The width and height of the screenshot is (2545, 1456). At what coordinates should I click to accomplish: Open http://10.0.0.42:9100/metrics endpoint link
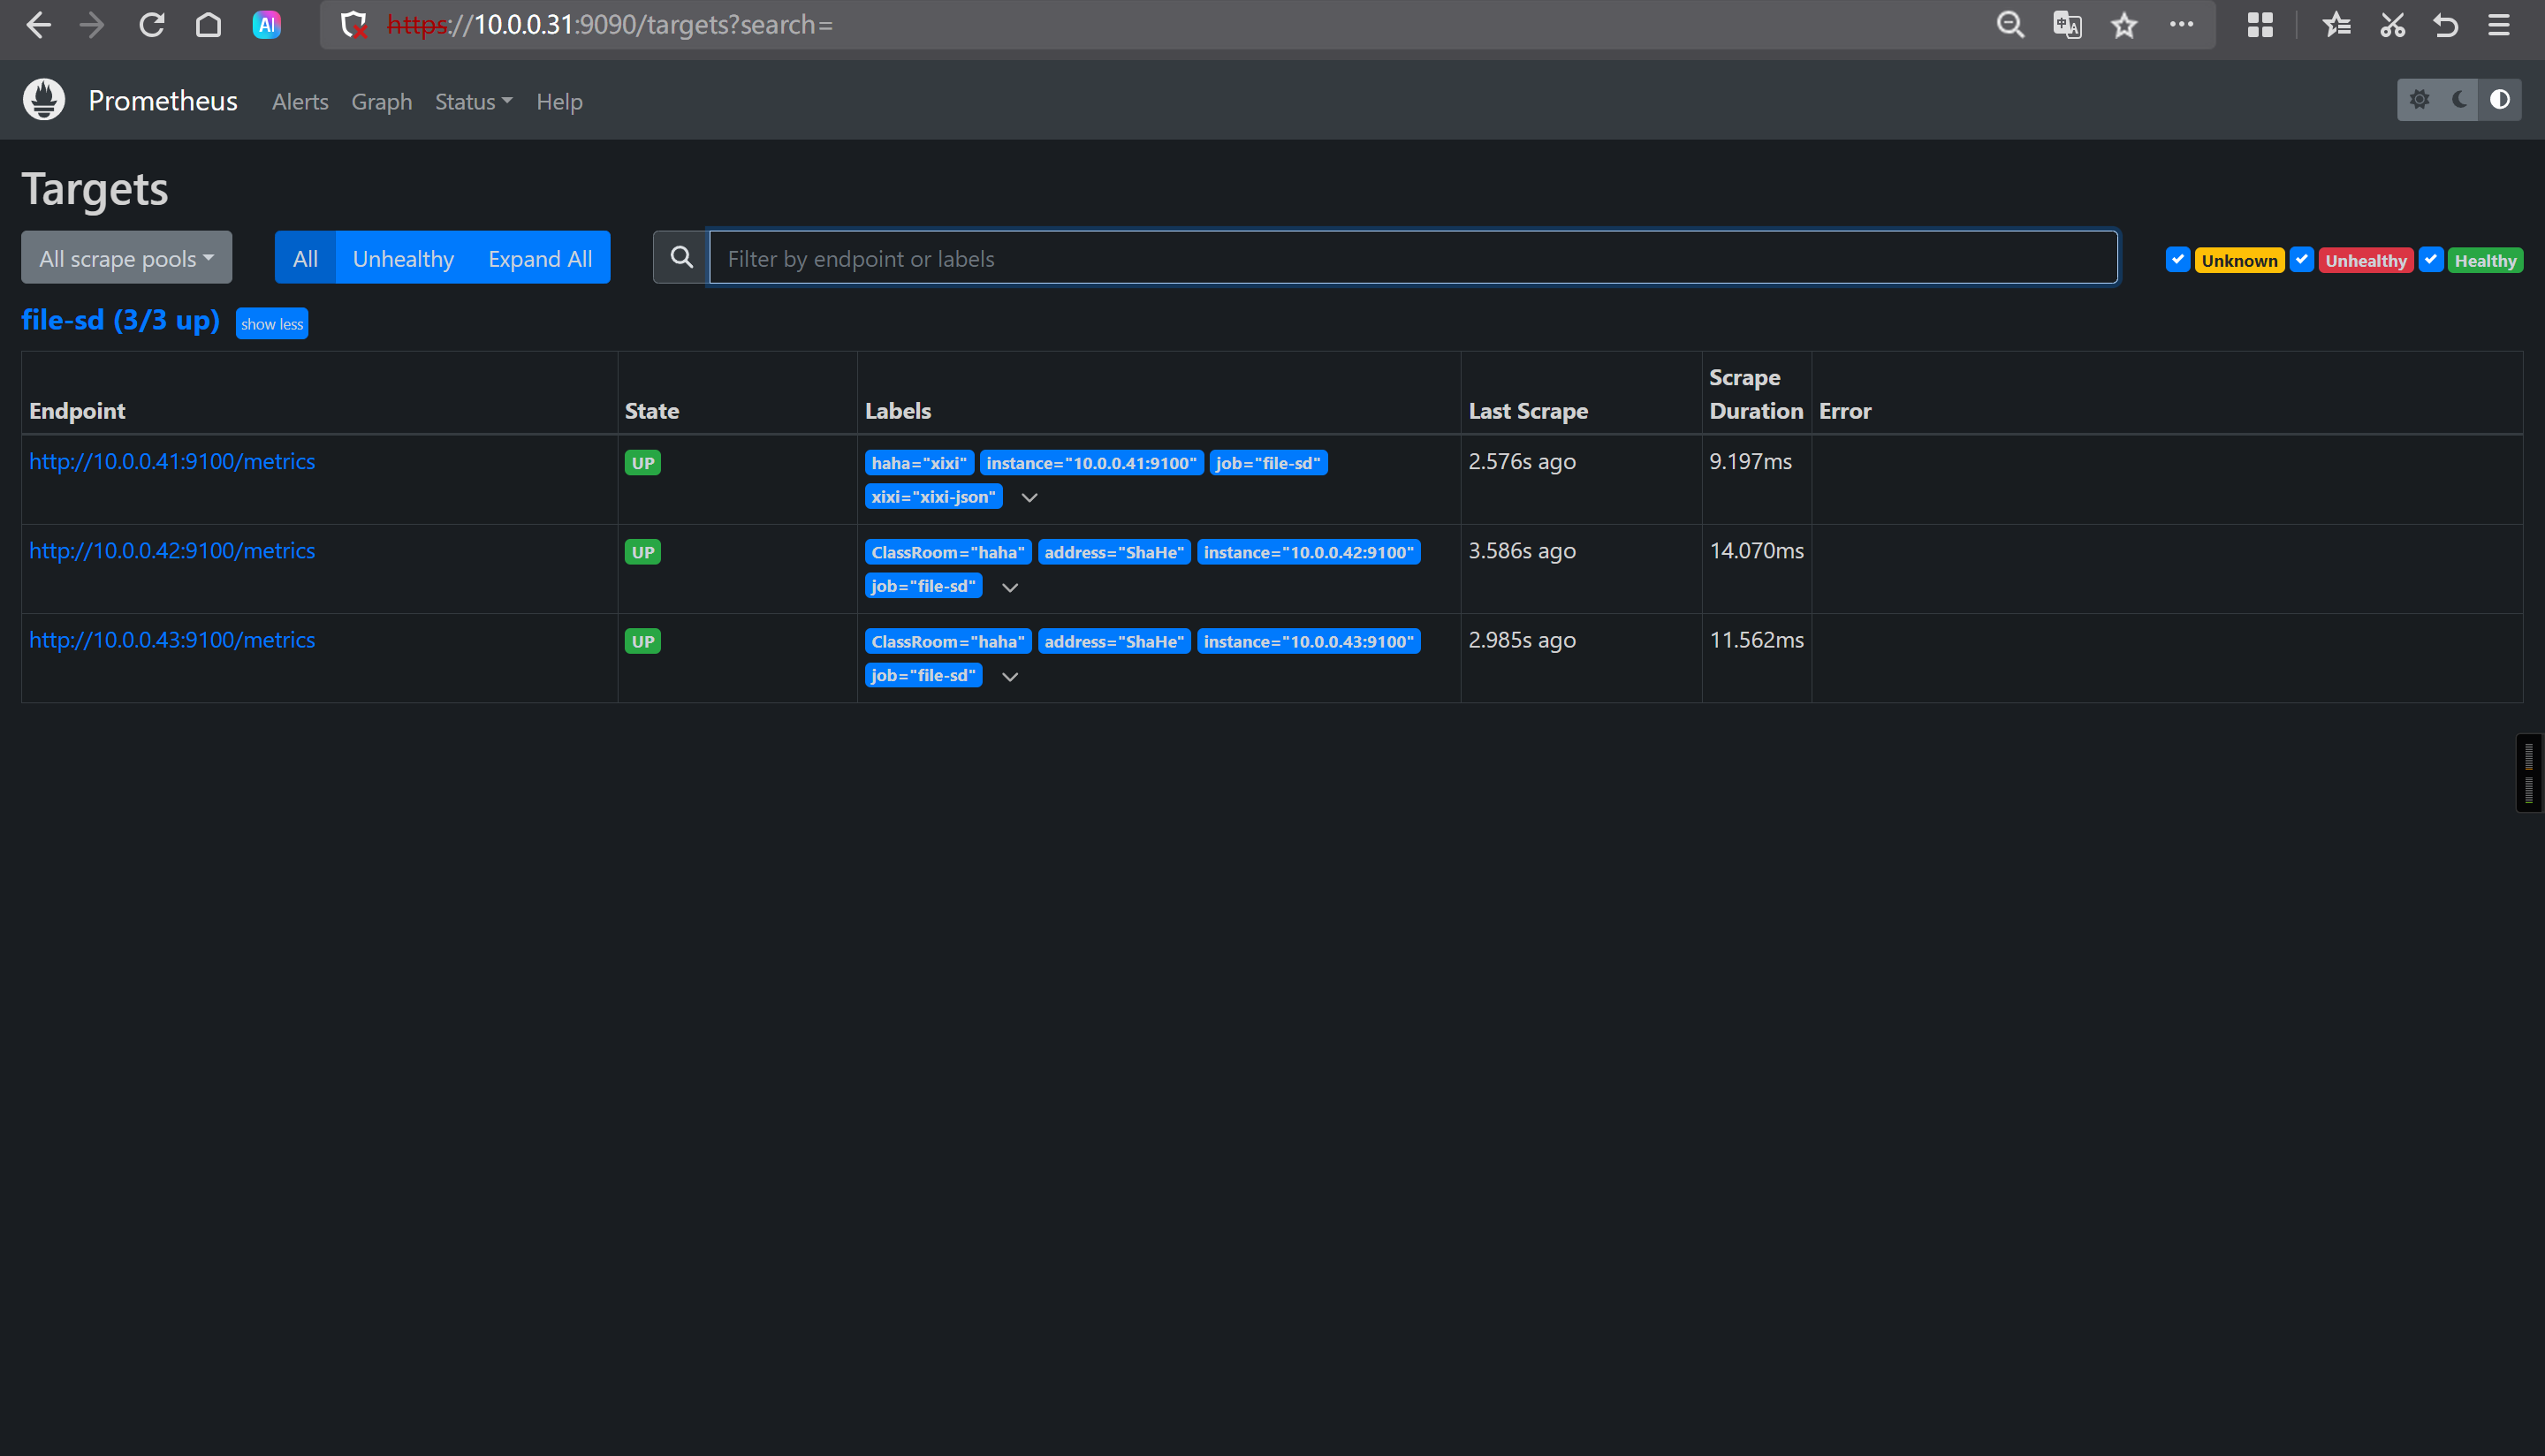pyautogui.click(x=172, y=551)
